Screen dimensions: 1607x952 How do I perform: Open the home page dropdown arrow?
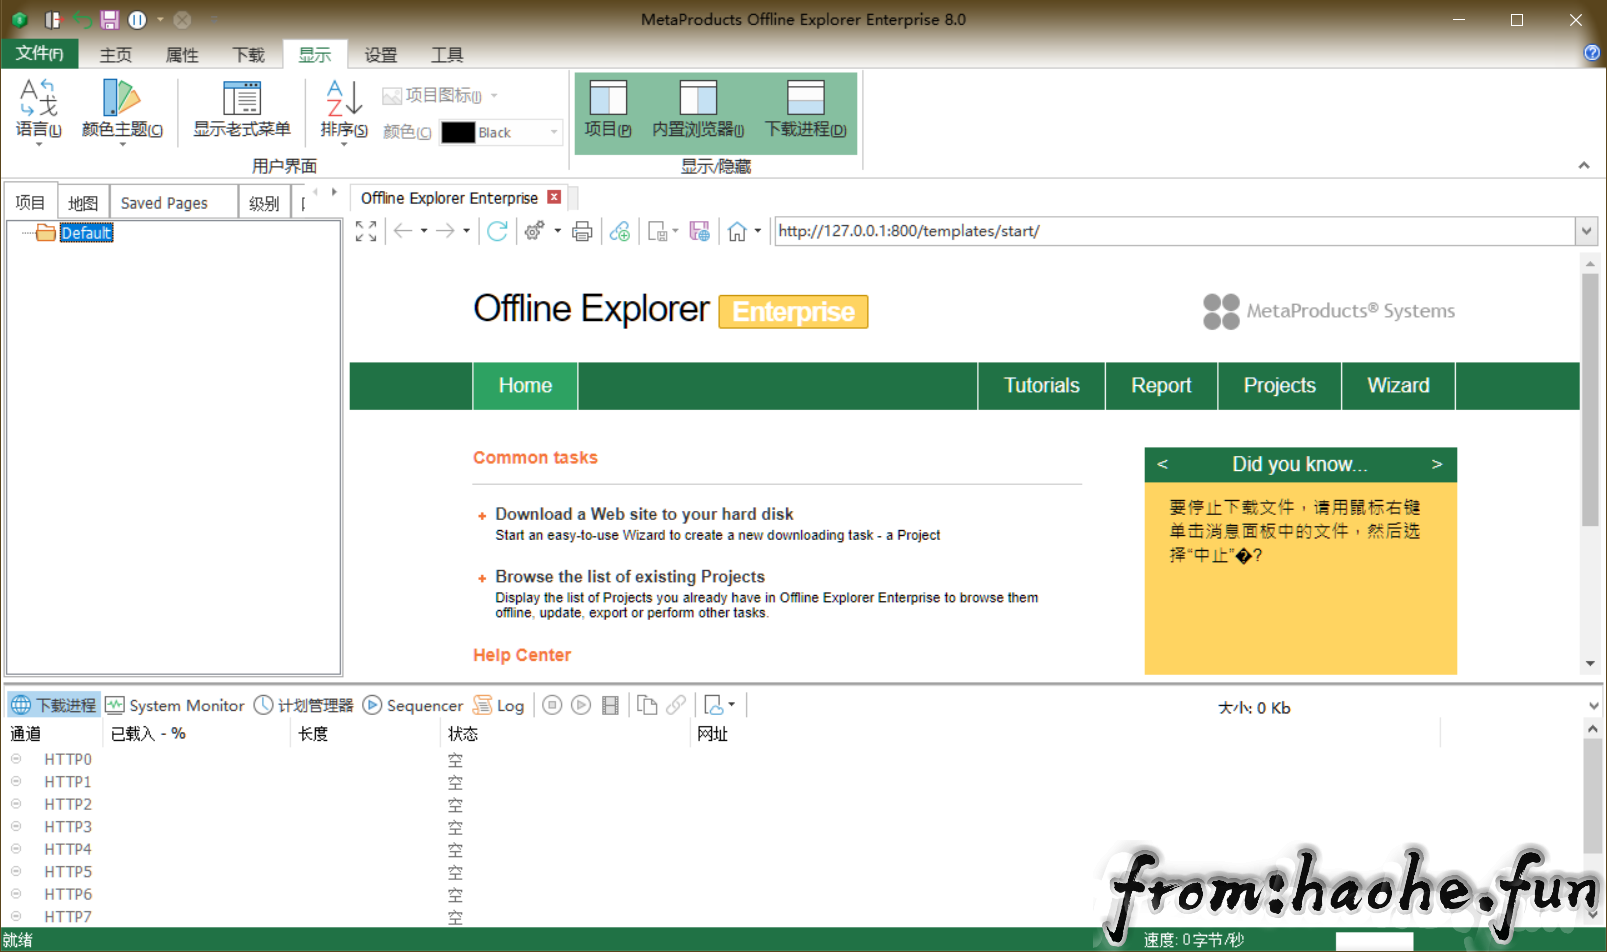757,231
